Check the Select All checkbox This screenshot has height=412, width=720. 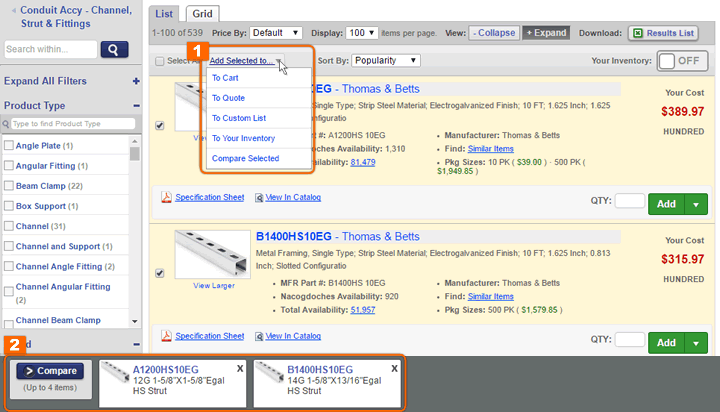point(159,61)
